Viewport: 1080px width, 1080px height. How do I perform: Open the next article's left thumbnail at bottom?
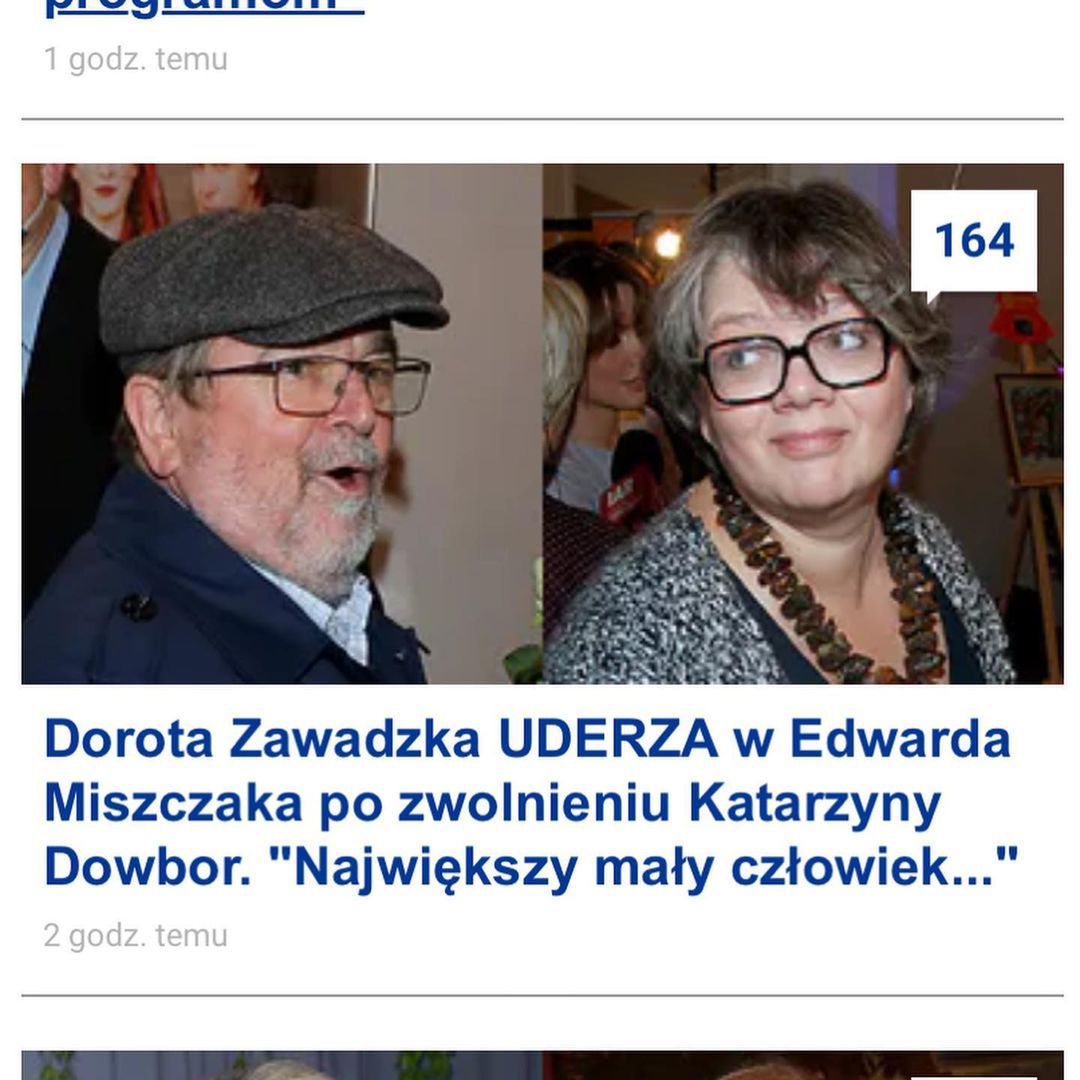[282, 1066]
